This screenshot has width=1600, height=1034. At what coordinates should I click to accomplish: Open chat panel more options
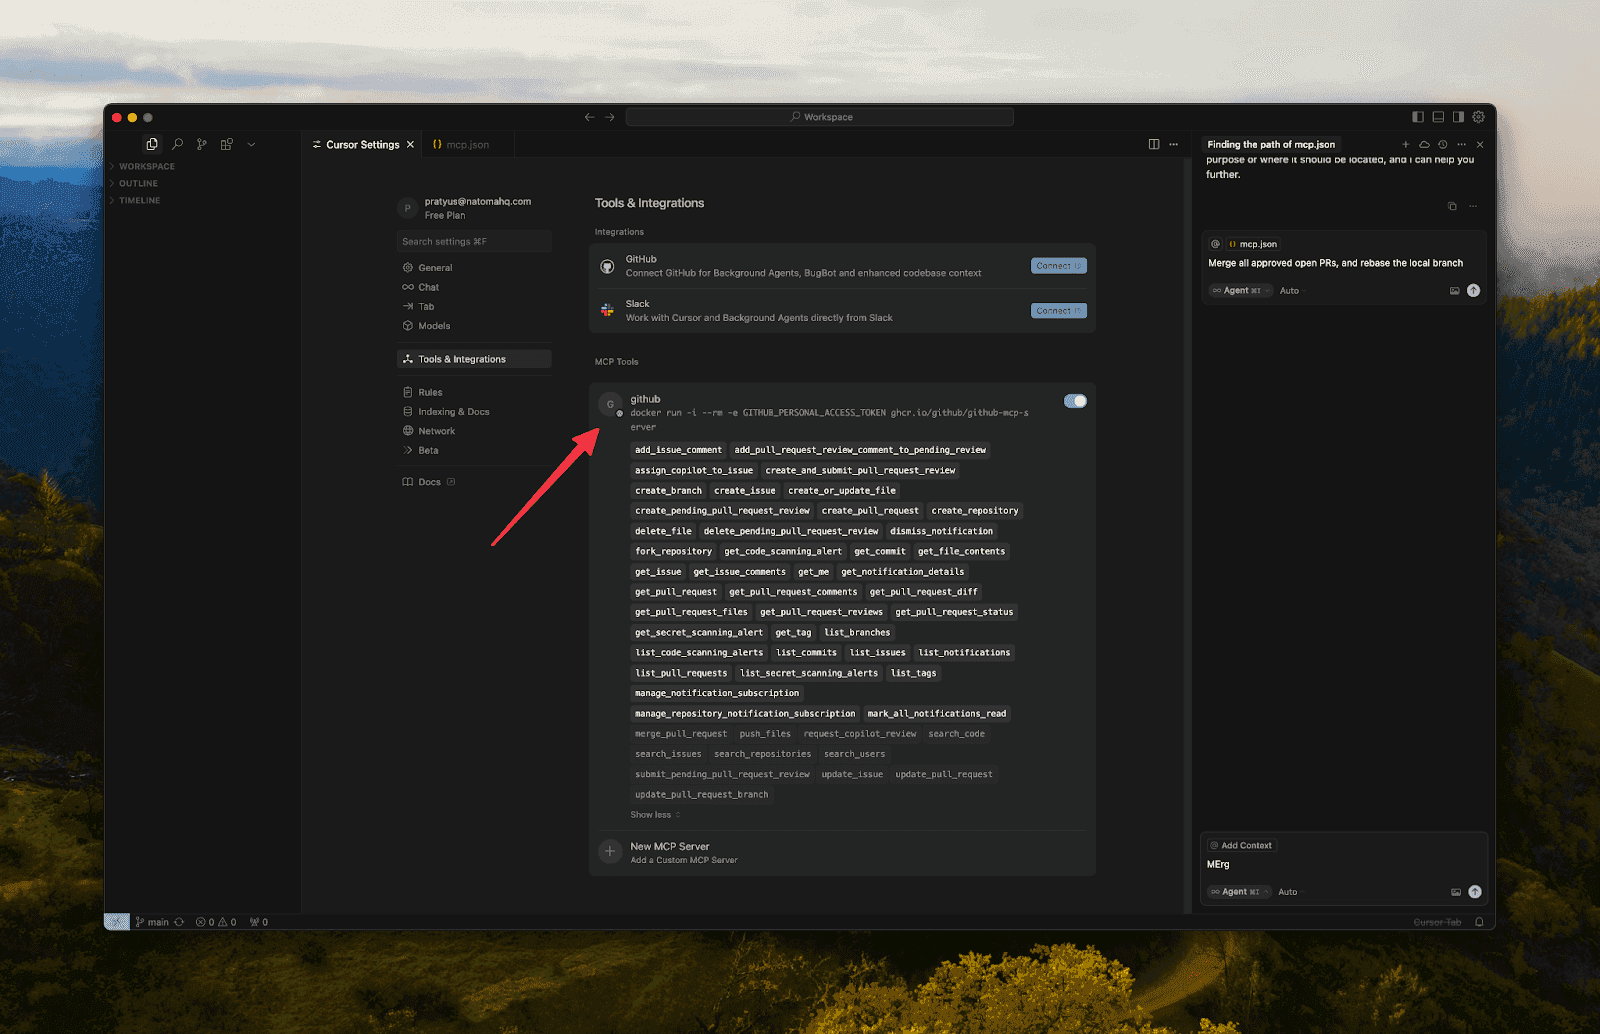click(1461, 144)
